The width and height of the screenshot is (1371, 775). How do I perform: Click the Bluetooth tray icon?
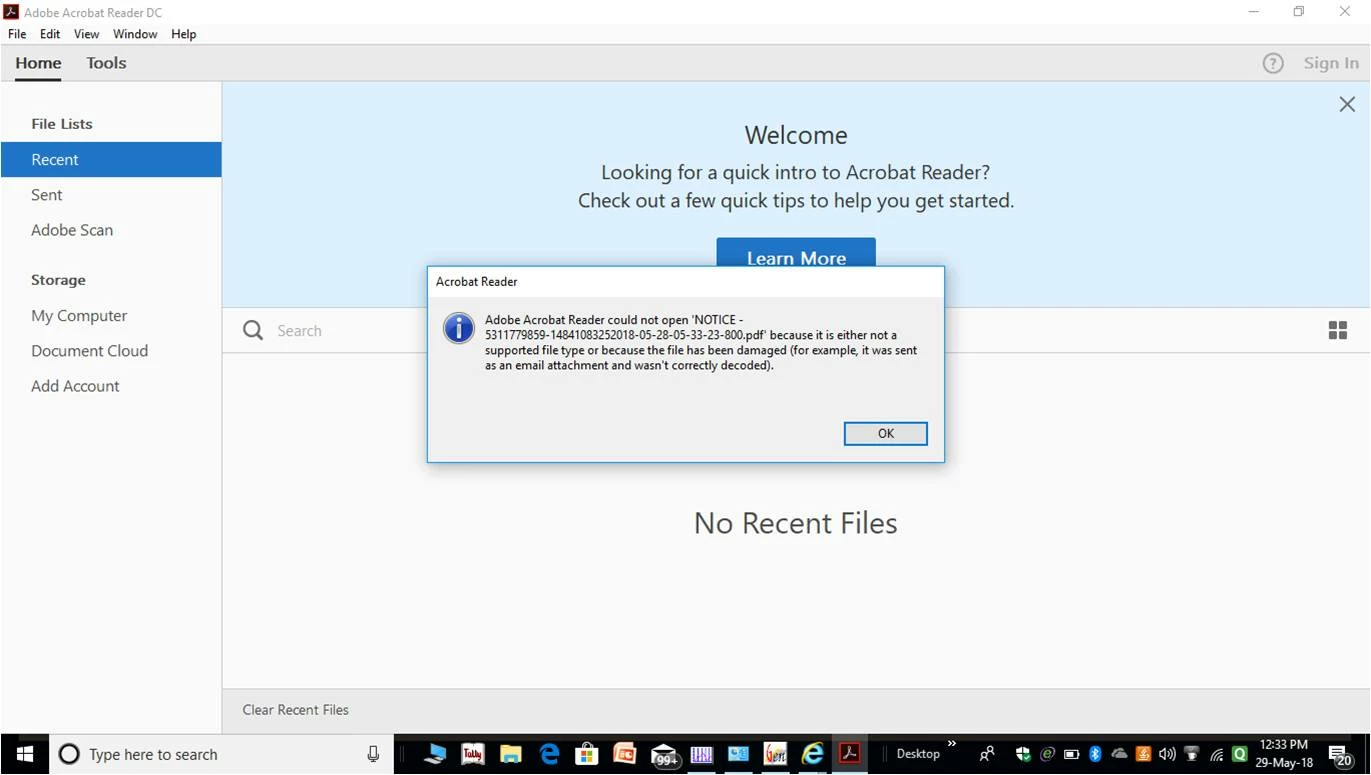1095,754
